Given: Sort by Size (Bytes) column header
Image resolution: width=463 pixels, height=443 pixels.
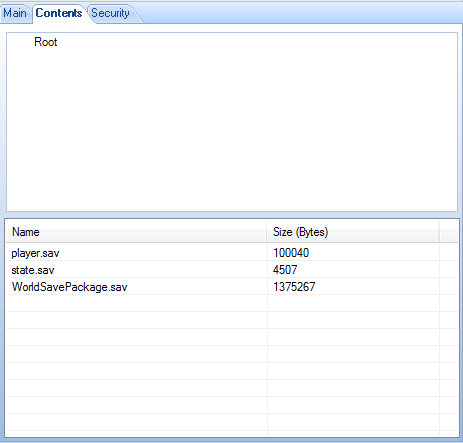Looking at the screenshot, I should click(x=352, y=232).
